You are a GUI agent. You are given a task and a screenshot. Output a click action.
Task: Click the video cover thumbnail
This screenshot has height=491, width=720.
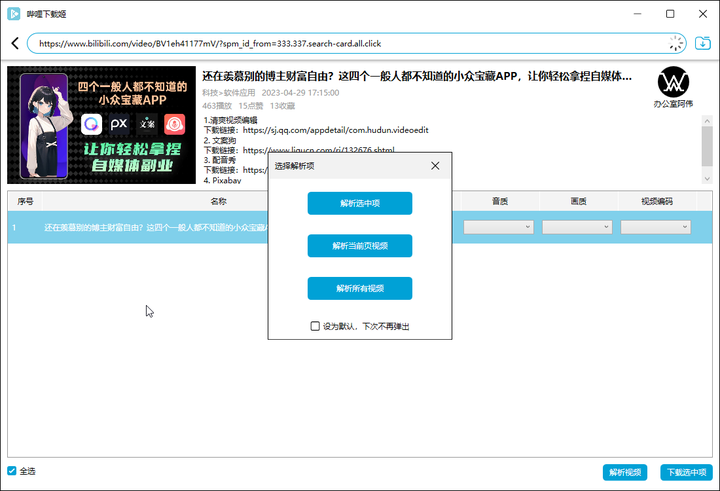[x=101, y=125]
